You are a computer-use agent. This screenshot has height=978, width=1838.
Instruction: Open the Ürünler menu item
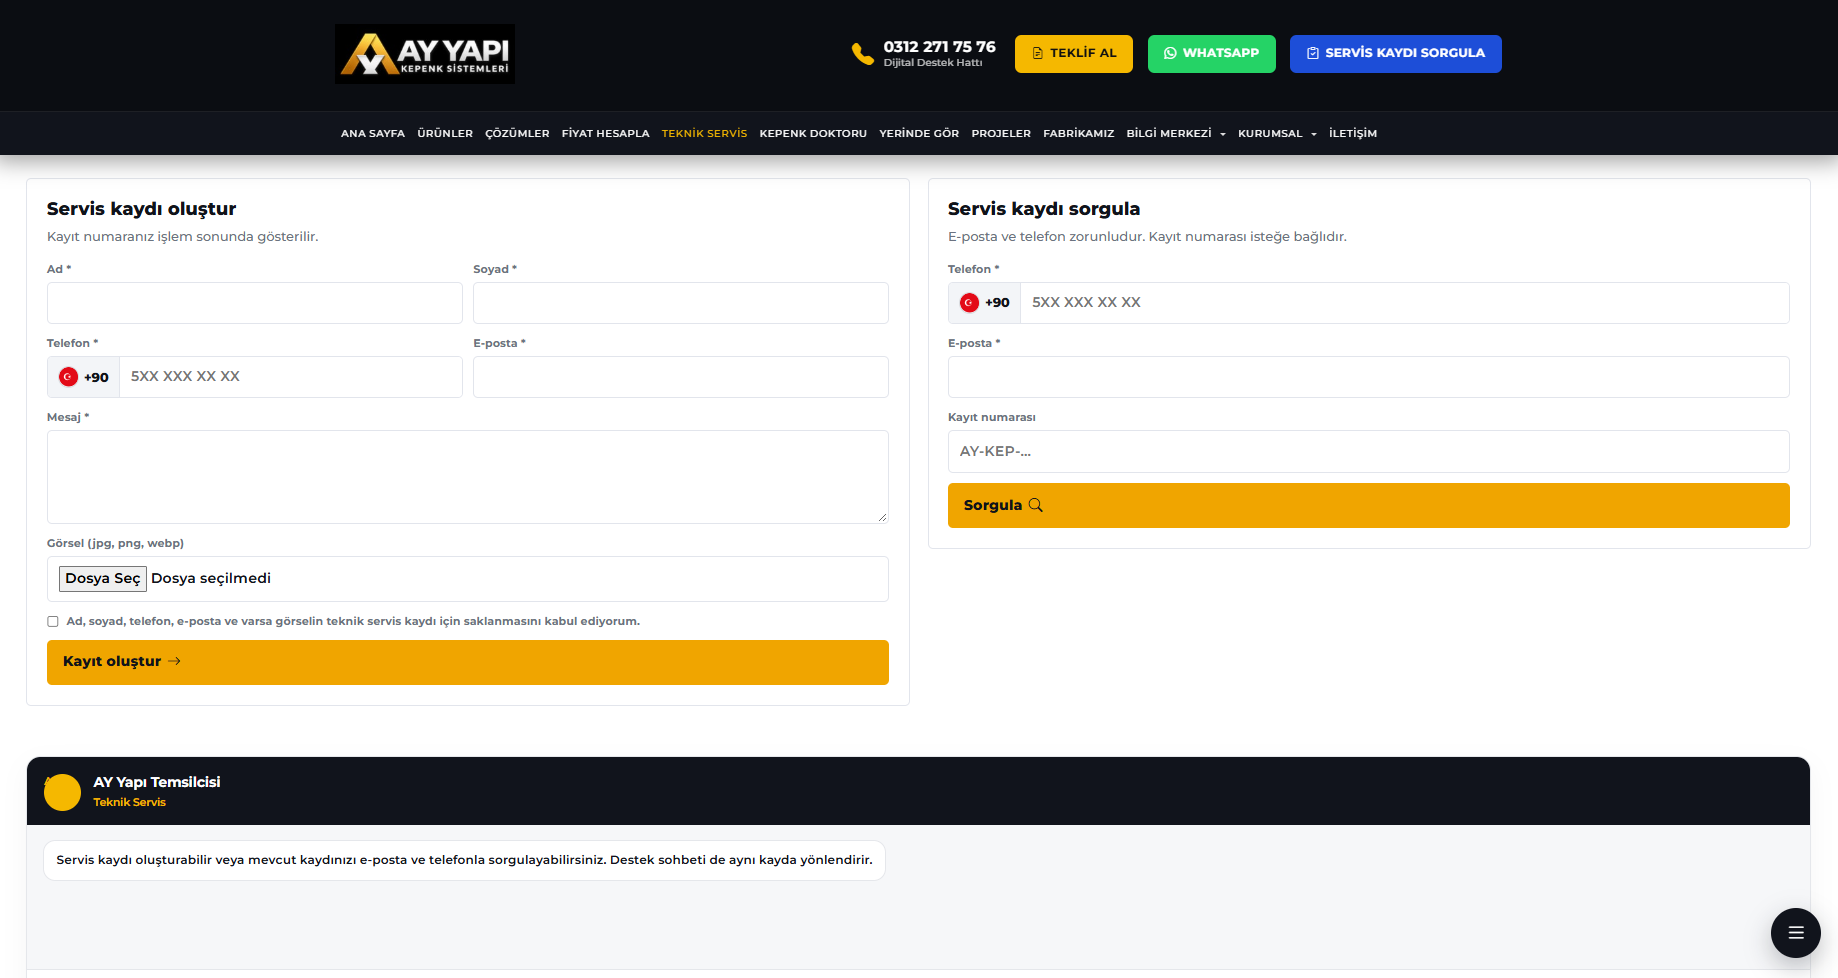click(x=445, y=133)
